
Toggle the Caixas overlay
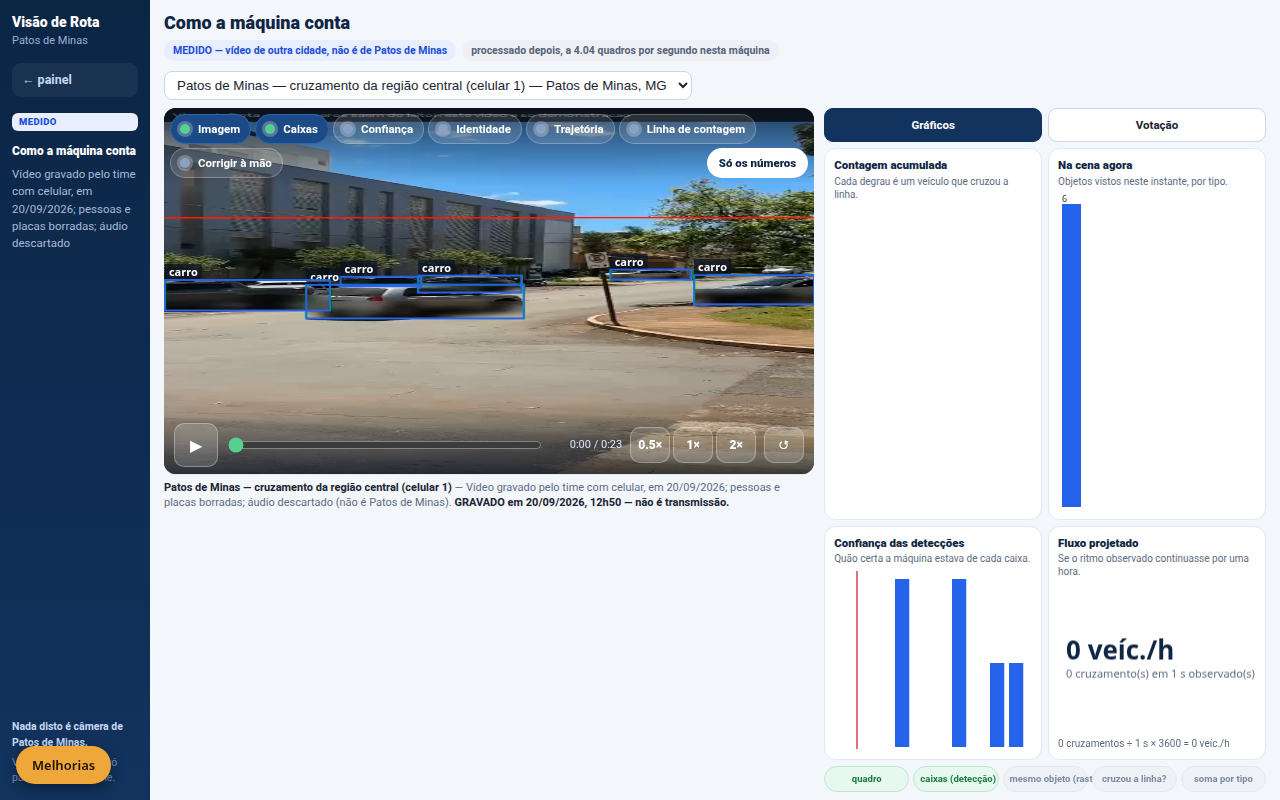[x=291, y=129]
